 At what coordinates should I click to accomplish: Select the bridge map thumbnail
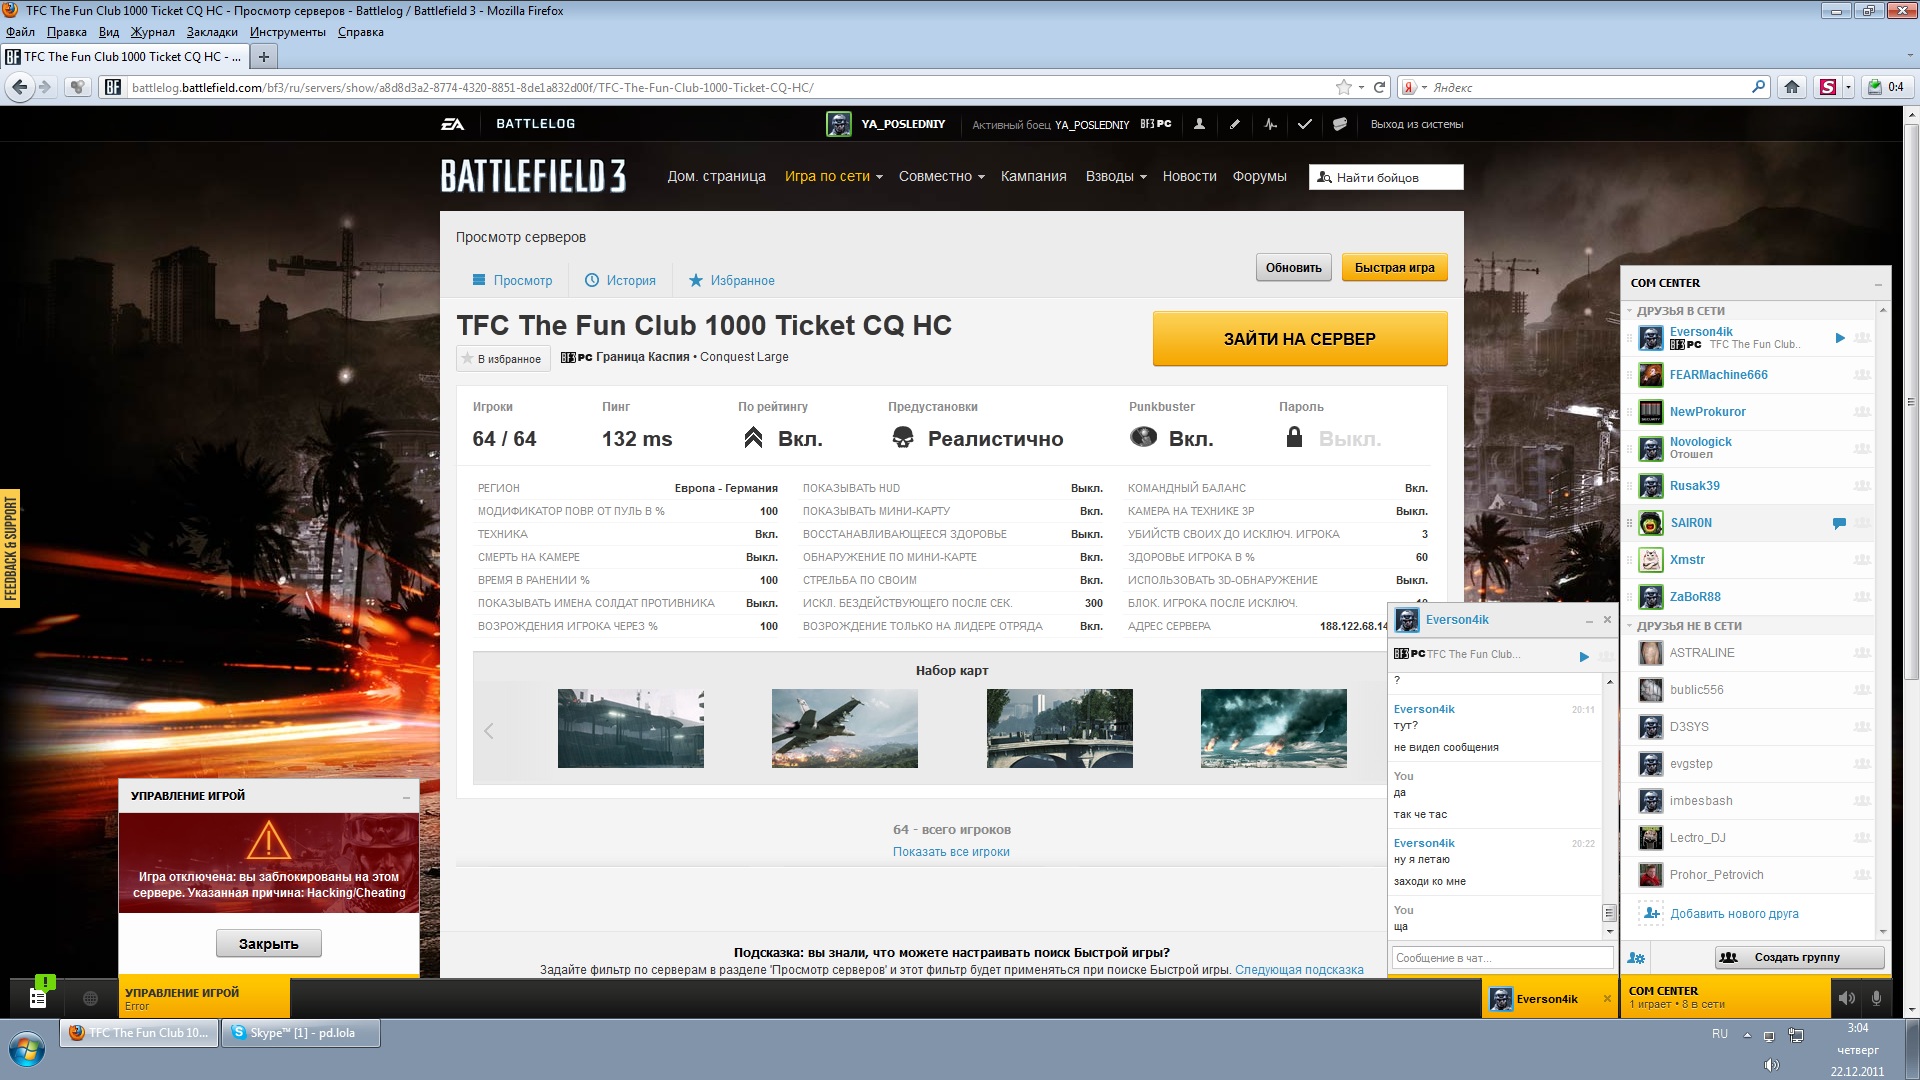pyautogui.click(x=1059, y=728)
